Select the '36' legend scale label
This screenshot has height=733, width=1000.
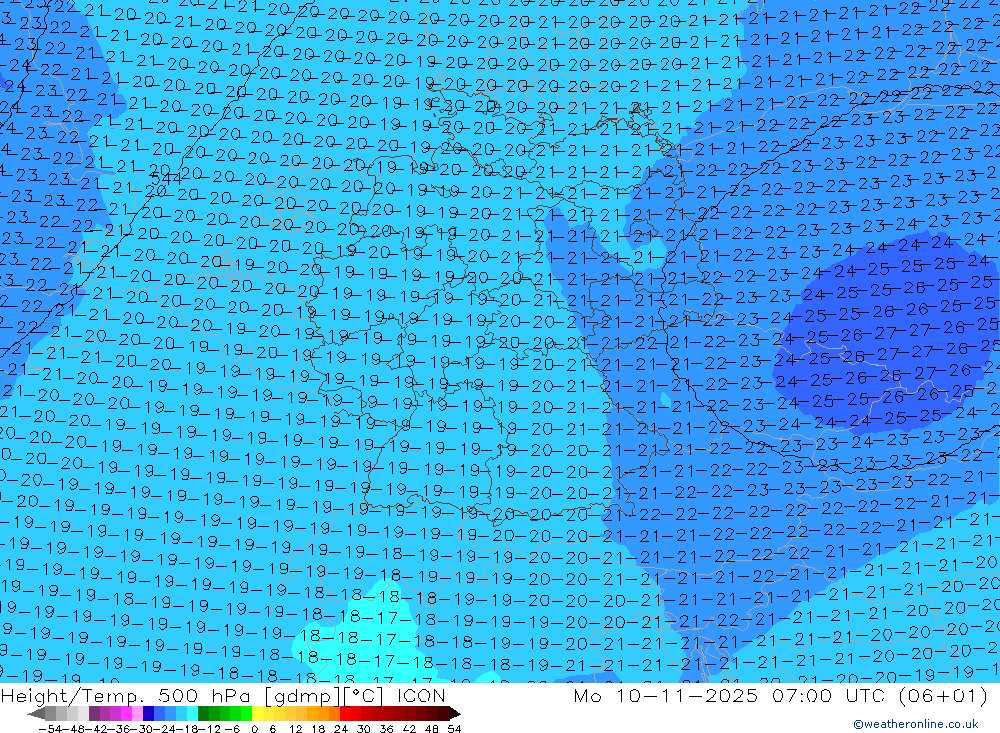[x=386, y=729]
